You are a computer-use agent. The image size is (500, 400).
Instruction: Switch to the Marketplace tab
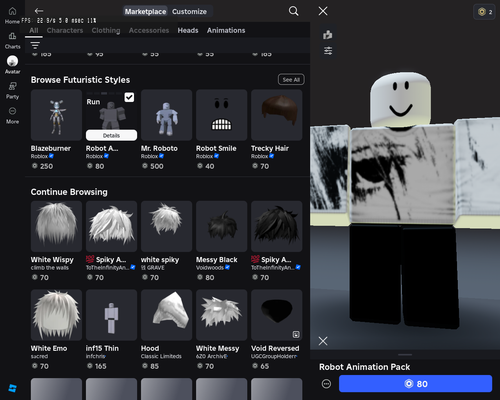(145, 11)
